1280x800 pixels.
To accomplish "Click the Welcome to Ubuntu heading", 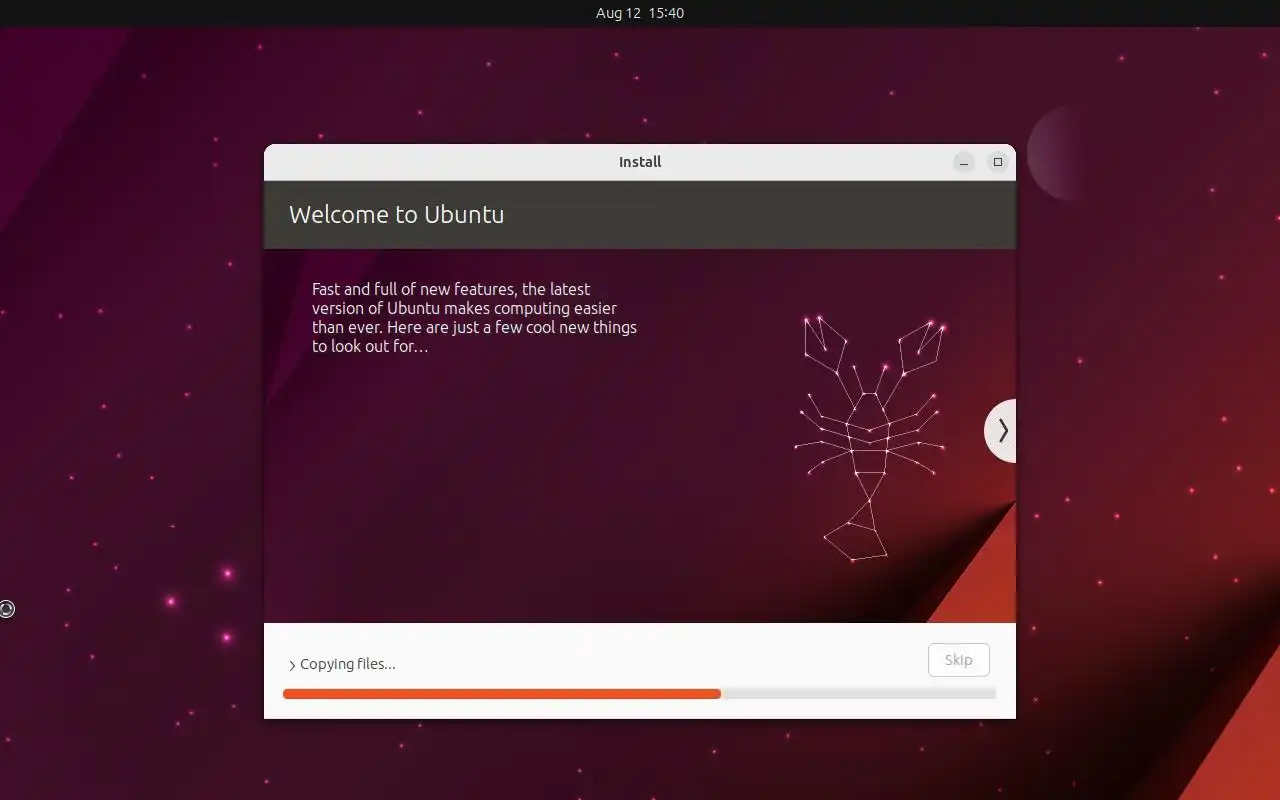I will pos(396,214).
